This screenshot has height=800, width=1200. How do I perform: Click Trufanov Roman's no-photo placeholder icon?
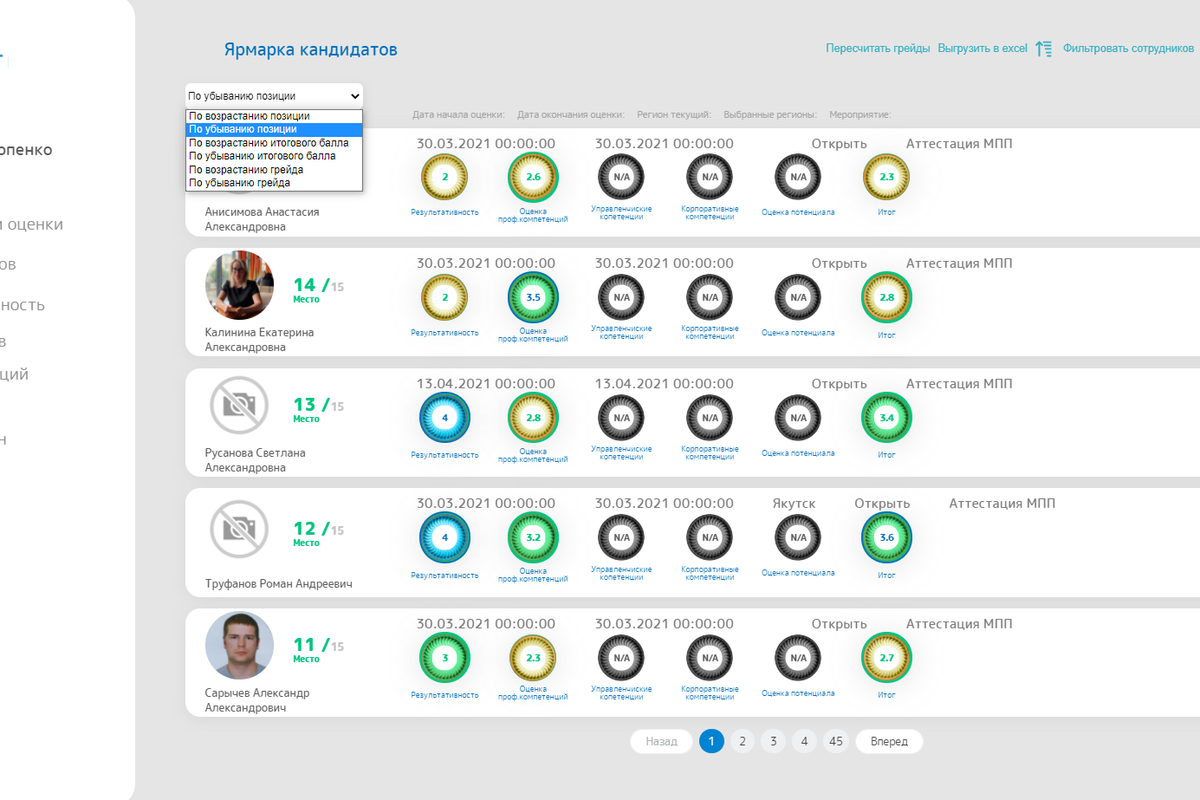click(x=239, y=529)
